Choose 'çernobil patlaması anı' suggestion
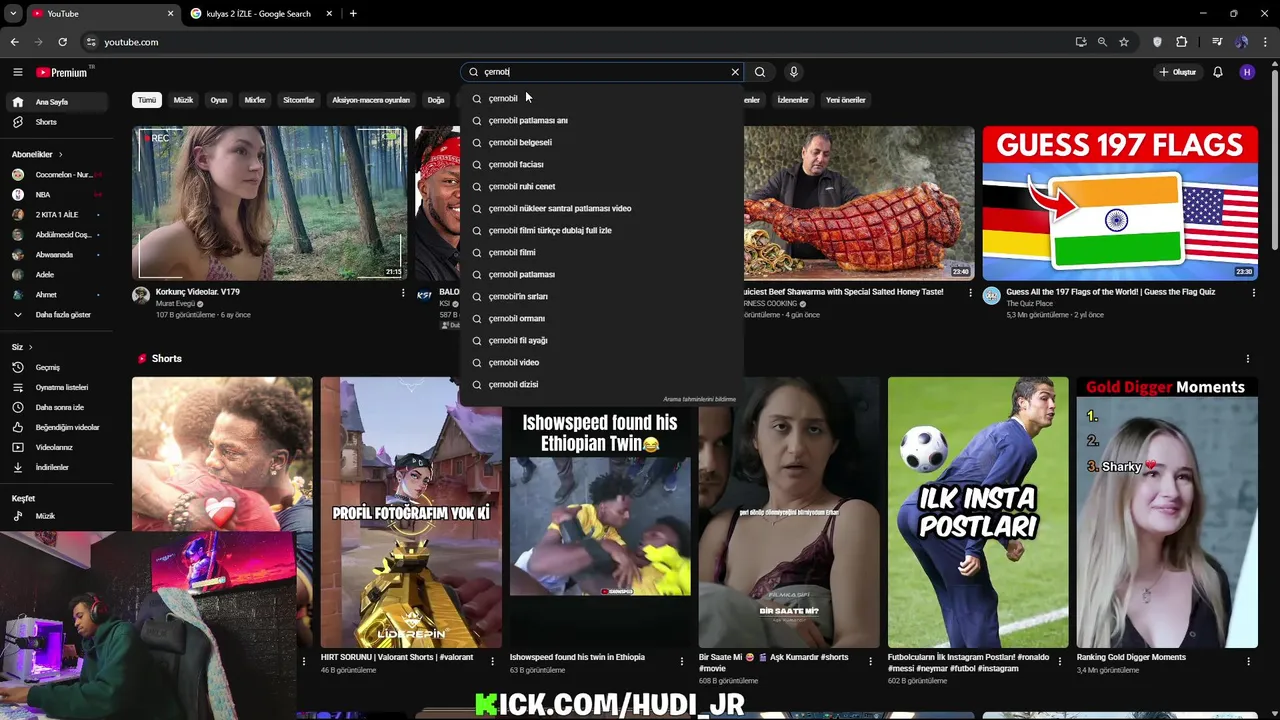The width and height of the screenshot is (1280, 720). click(x=602, y=120)
